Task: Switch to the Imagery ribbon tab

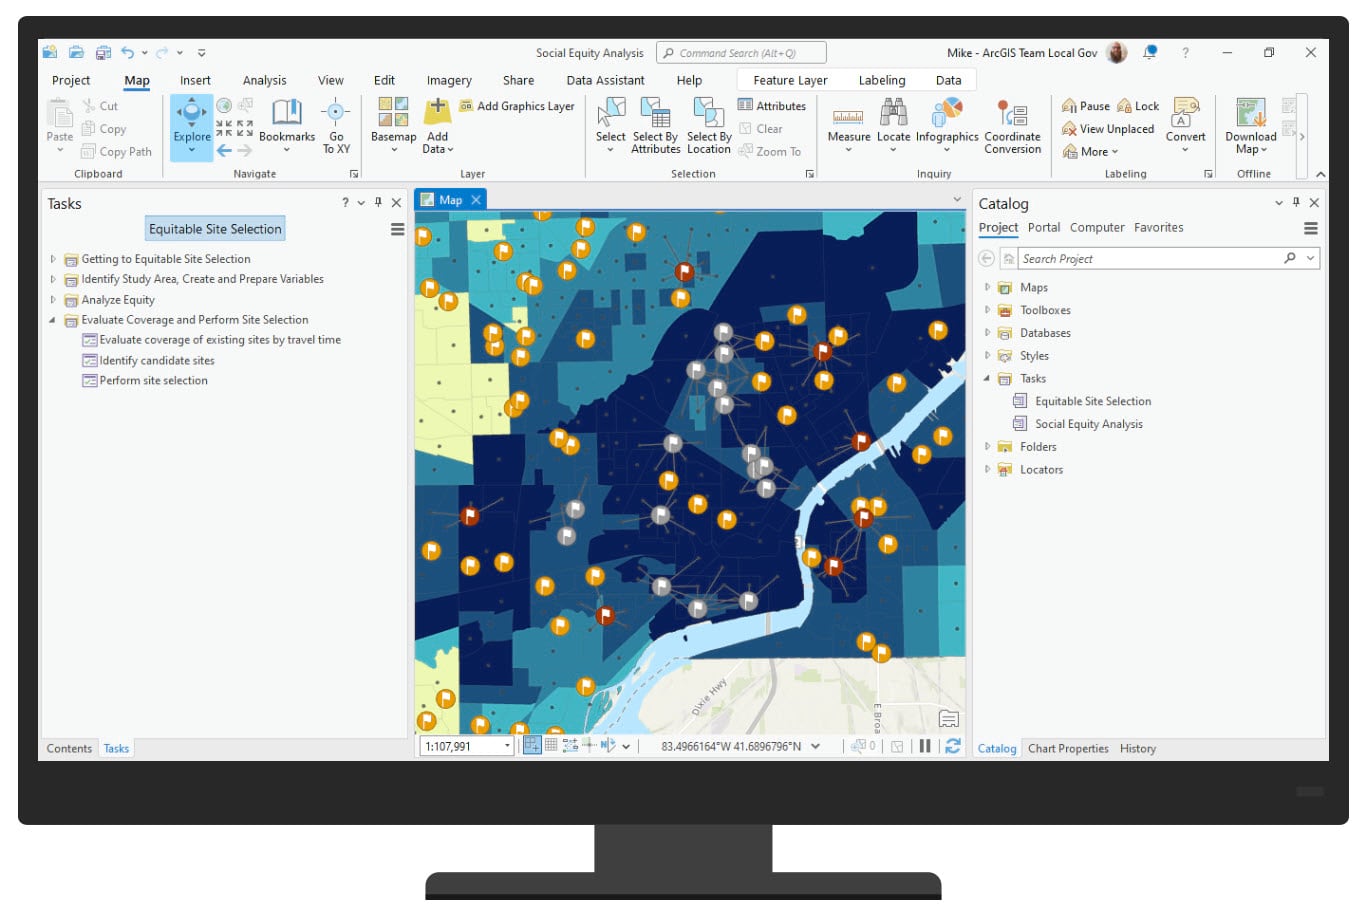Action: 448,80
